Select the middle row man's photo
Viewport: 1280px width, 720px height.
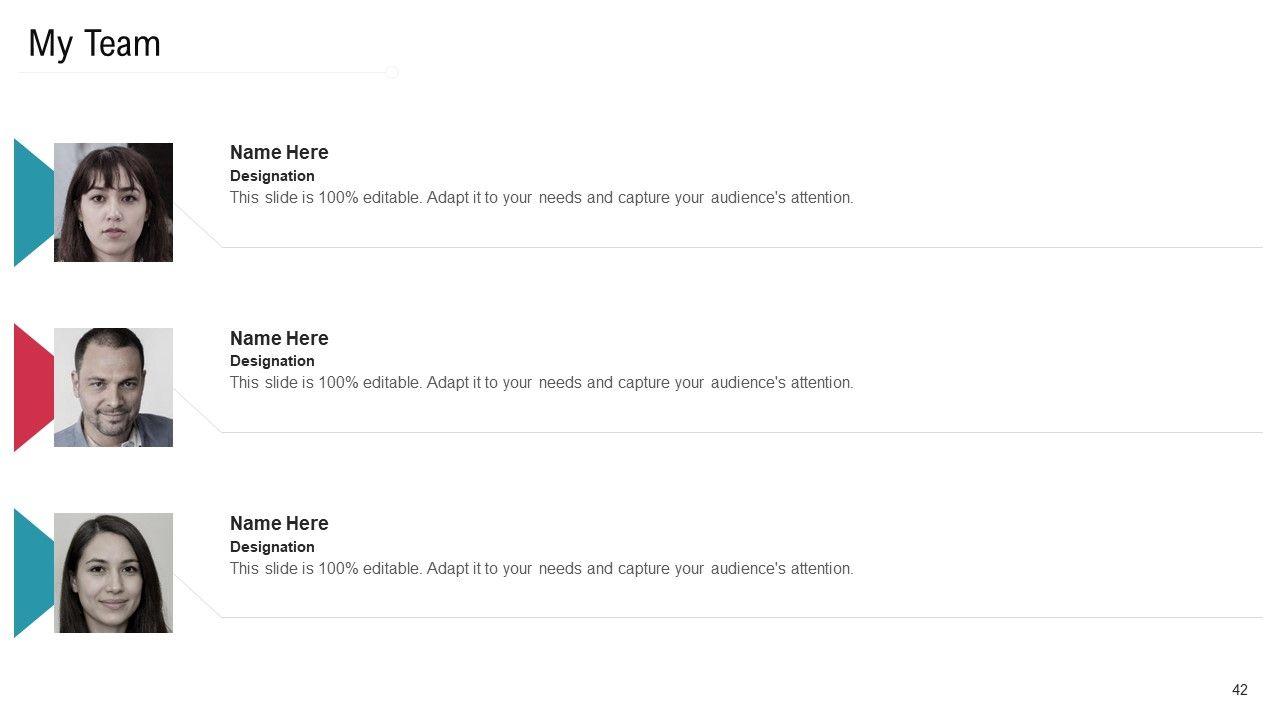(x=113, y=387)
